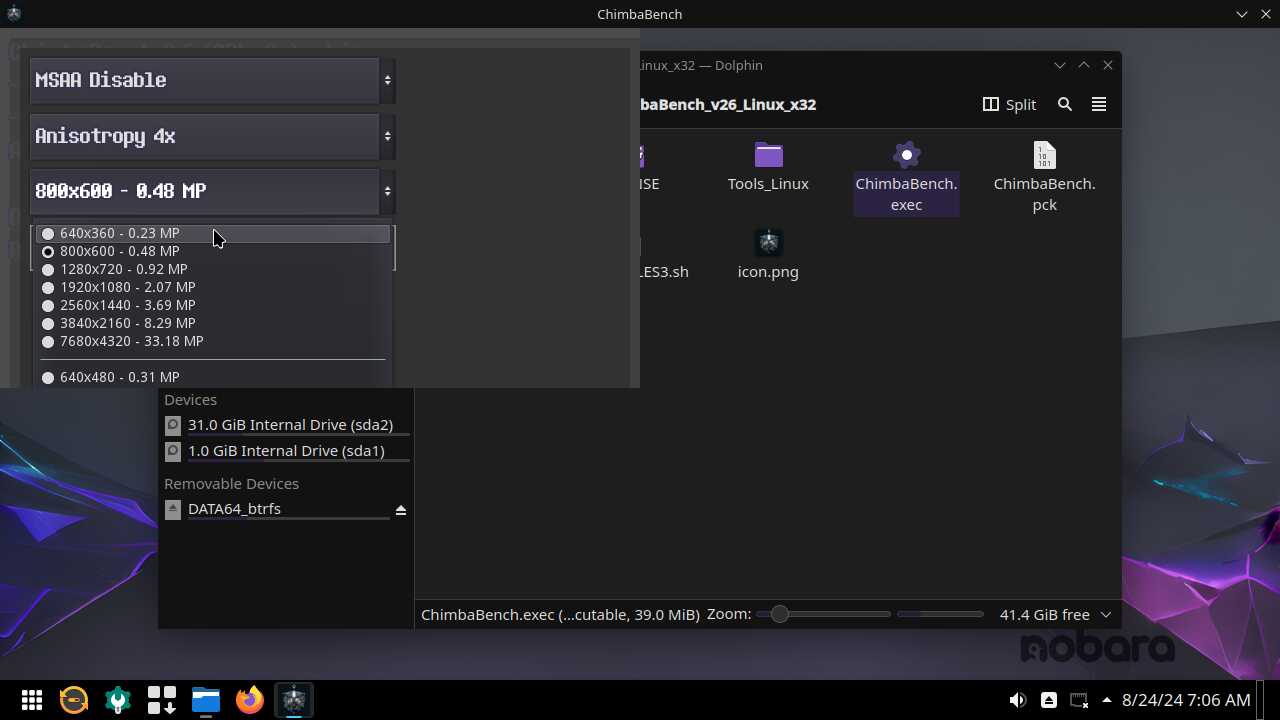
Task: Open the DATA64_btrfs removable device
Action: click(276, 509)
